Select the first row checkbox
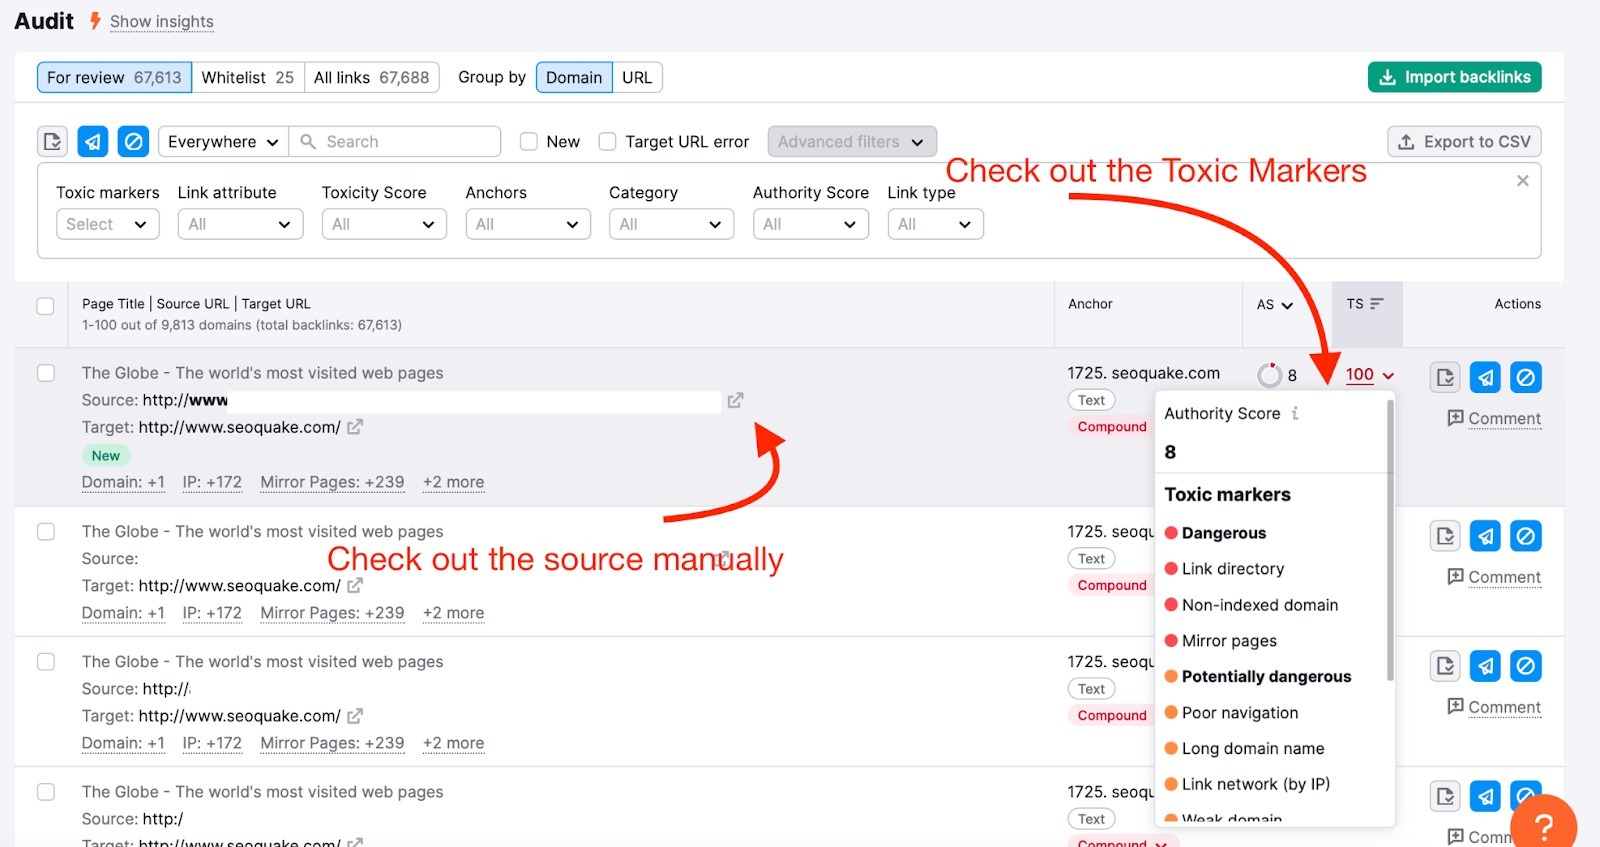 [46, 373]
